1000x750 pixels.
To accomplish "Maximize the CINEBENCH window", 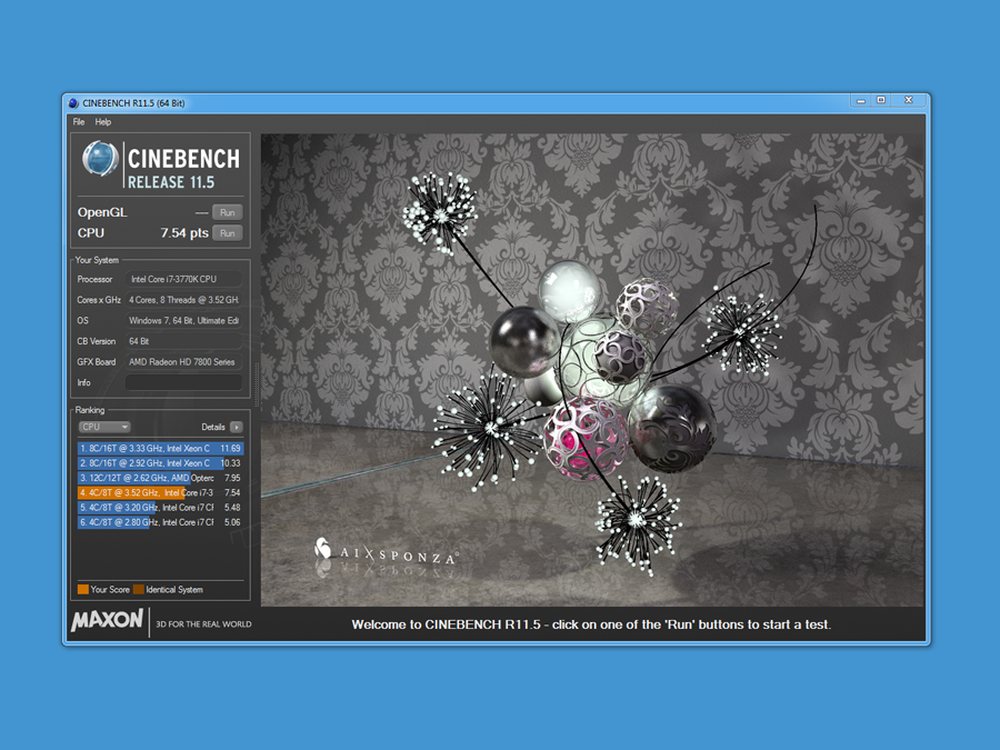I will pos(881,101).
